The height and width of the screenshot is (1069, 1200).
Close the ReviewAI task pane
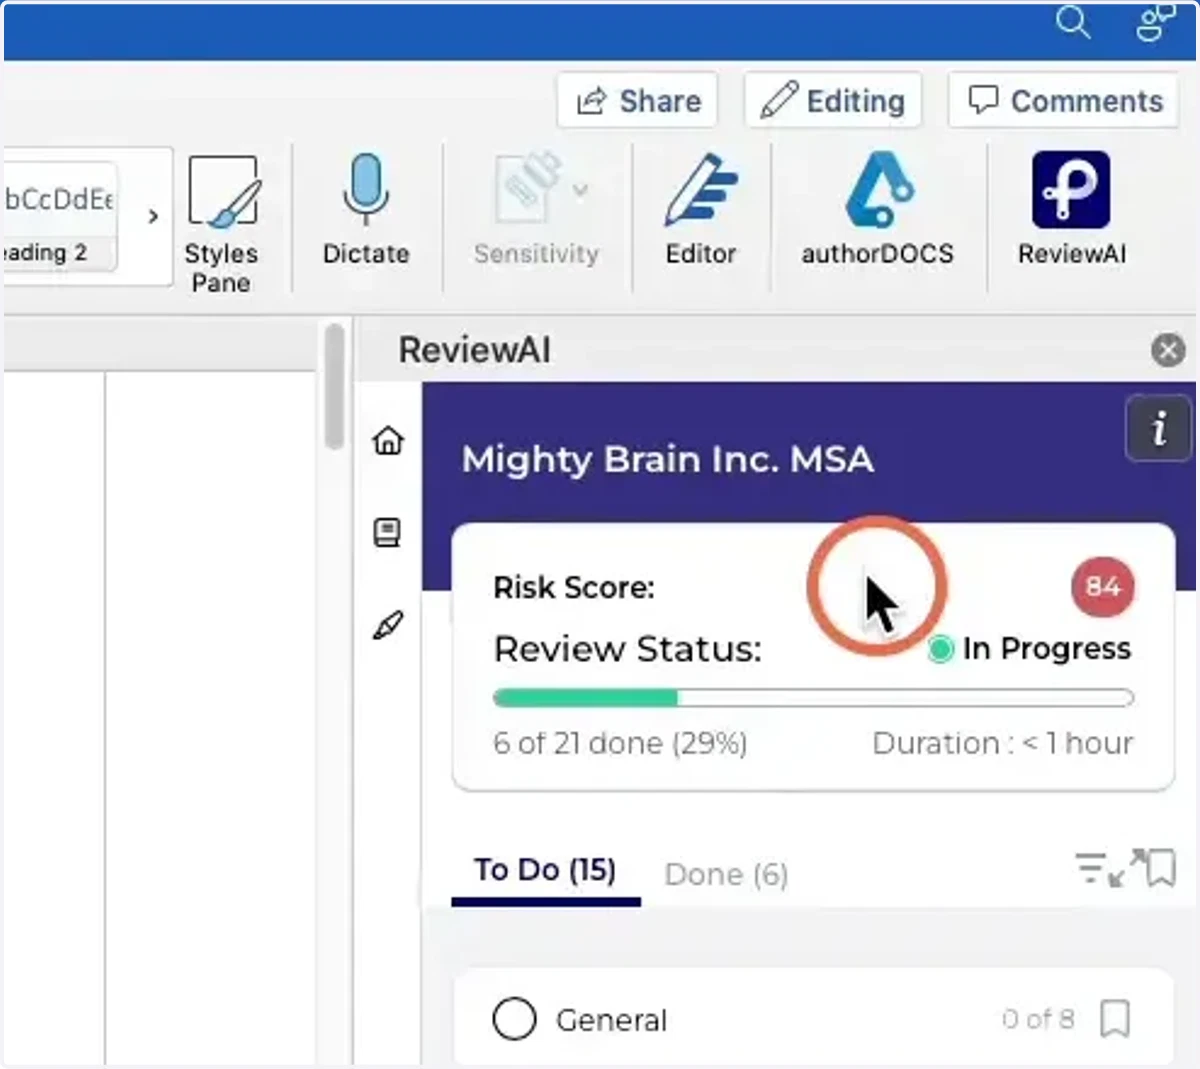(x=1168, y=350)
